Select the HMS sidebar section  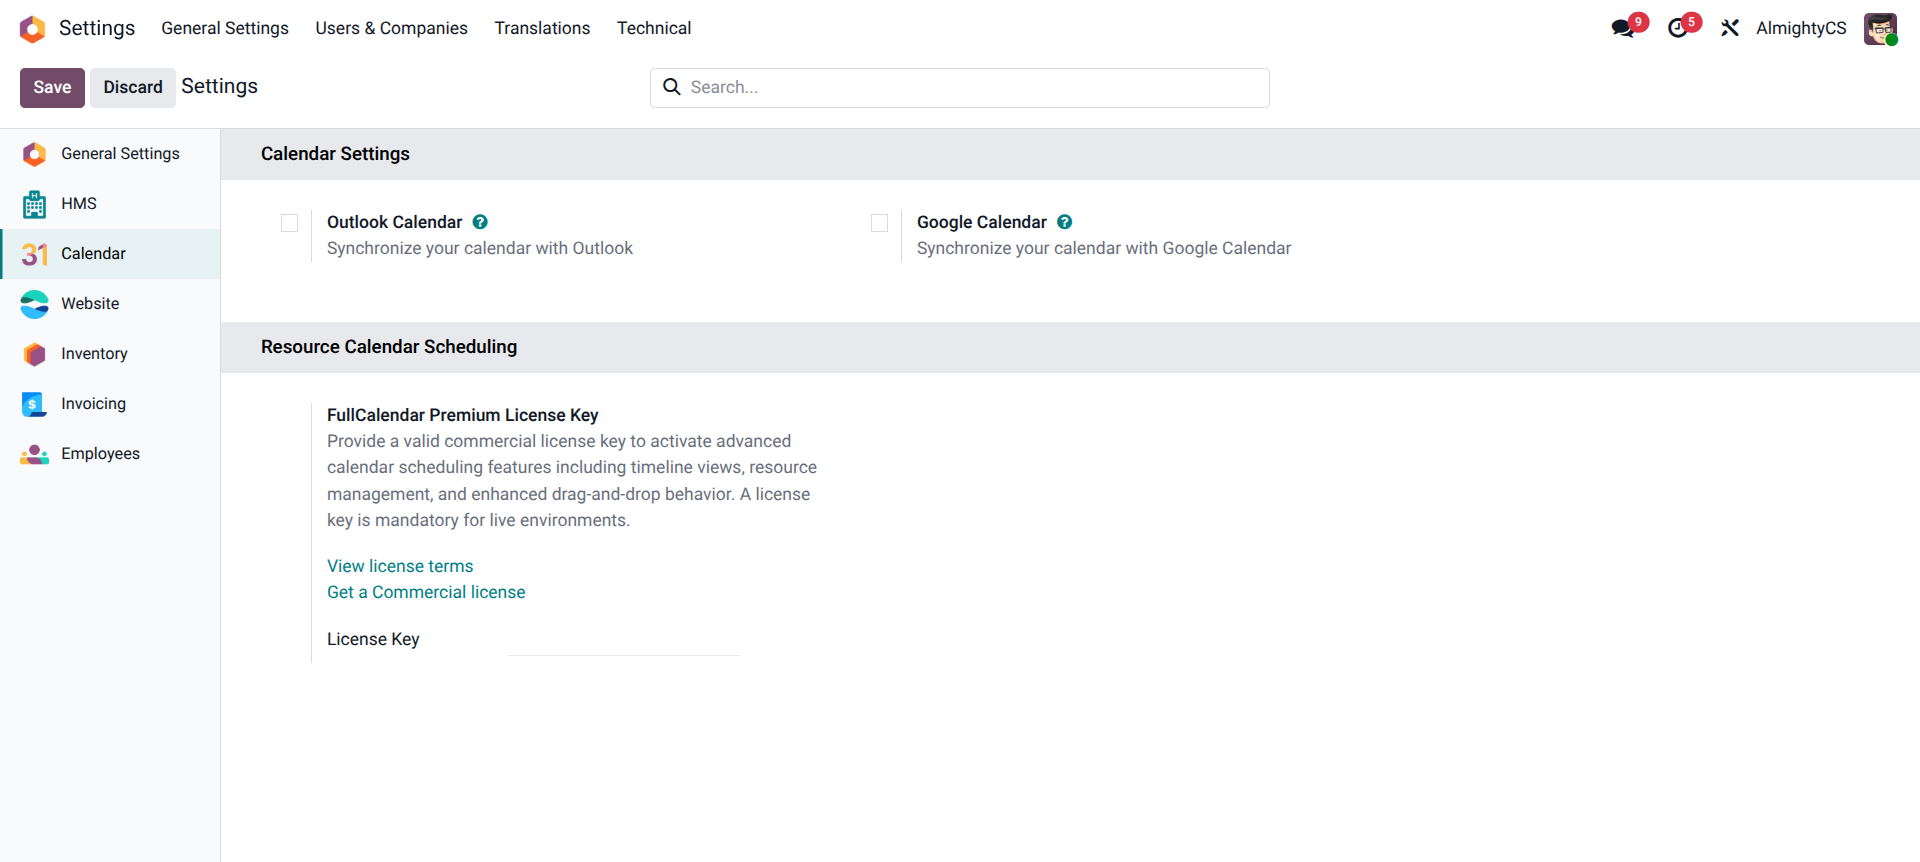[110, 204]
